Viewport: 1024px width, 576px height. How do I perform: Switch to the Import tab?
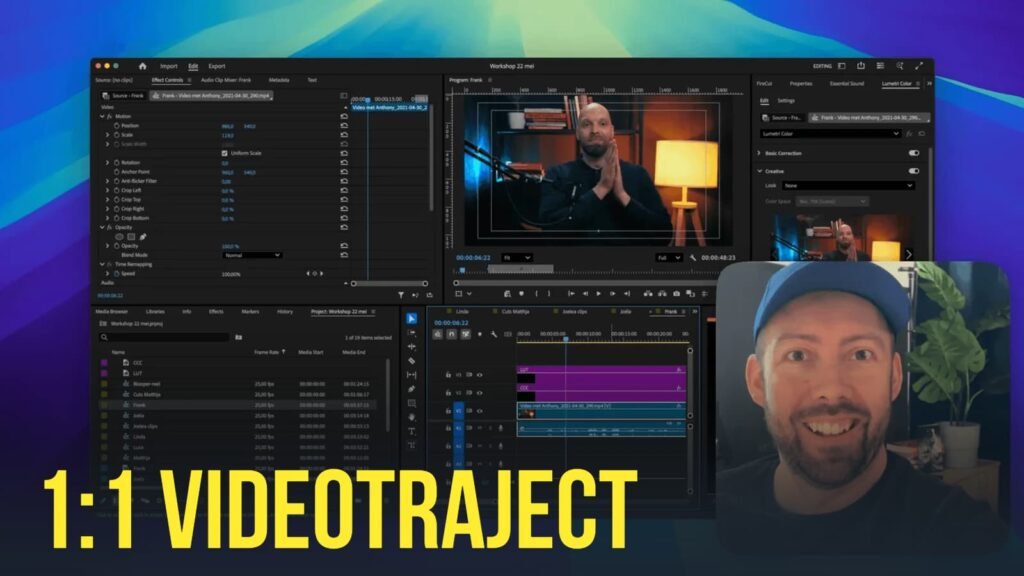click(168, 66)
